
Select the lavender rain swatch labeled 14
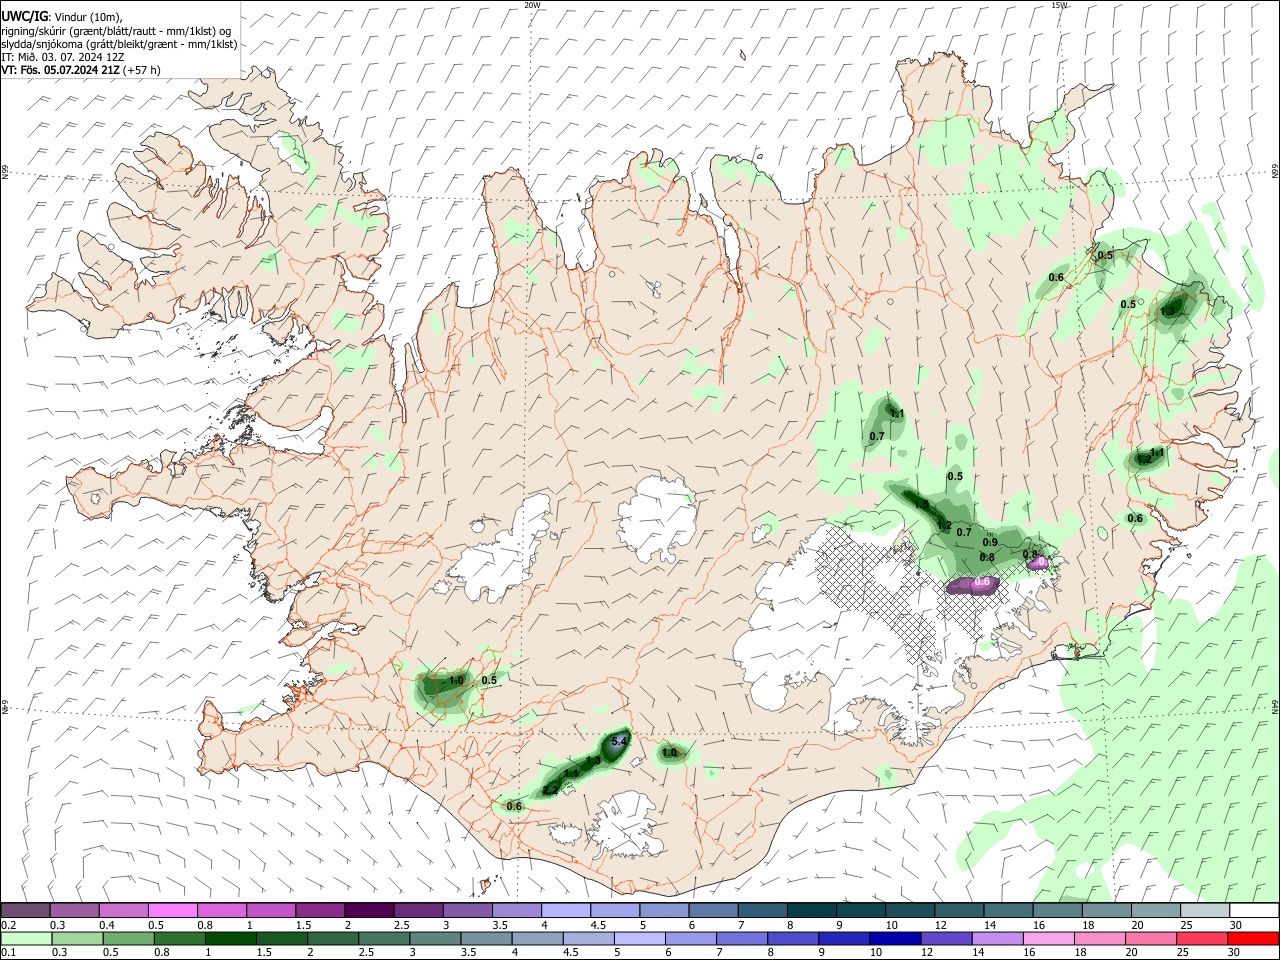point(997,939)
